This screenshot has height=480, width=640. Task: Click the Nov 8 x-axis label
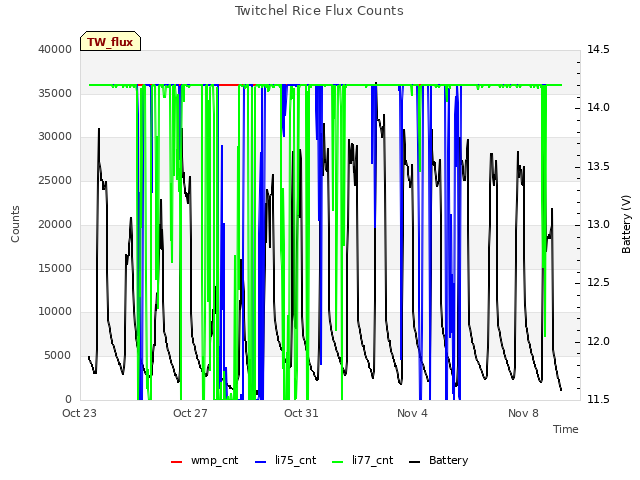(x=523, y=413)
